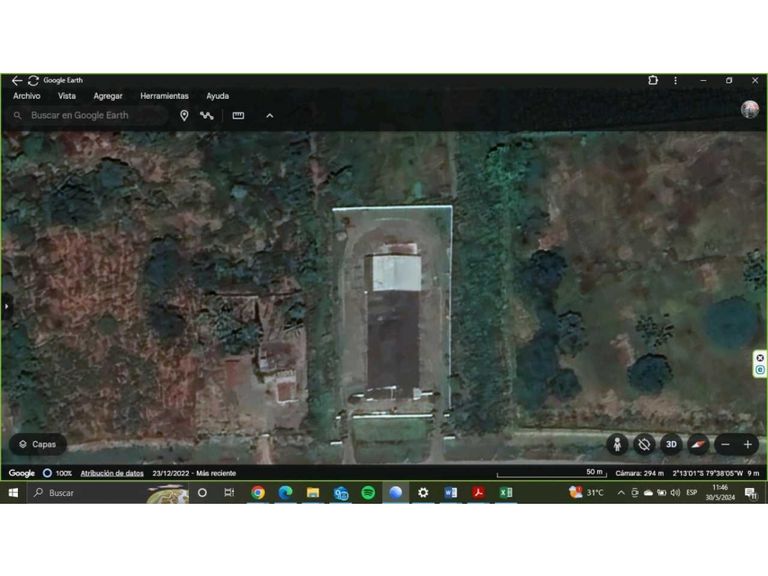Open Adobe Acrobat from the taskbar
The width and height of the screenshot is (768, 576).
point(478,493)
